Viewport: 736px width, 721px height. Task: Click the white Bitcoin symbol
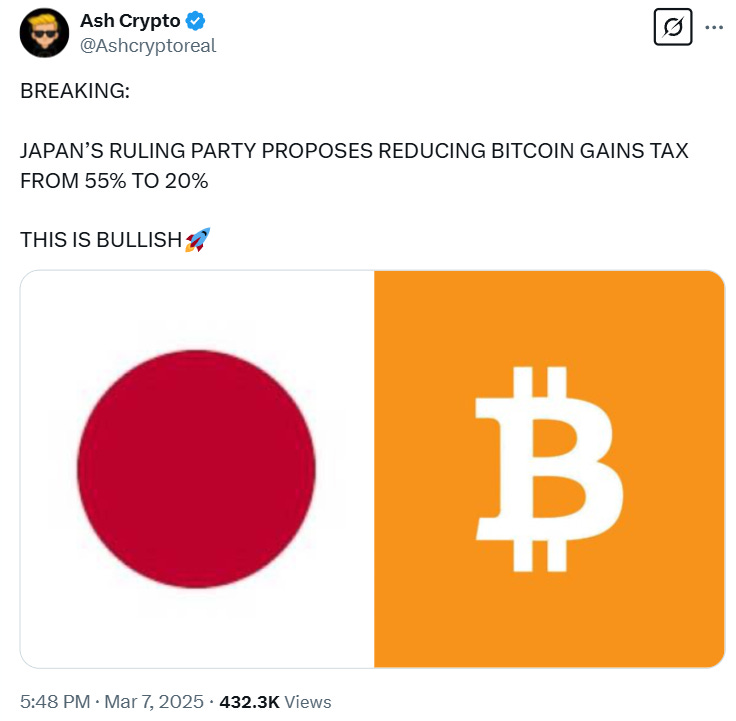tap(549, 469)
